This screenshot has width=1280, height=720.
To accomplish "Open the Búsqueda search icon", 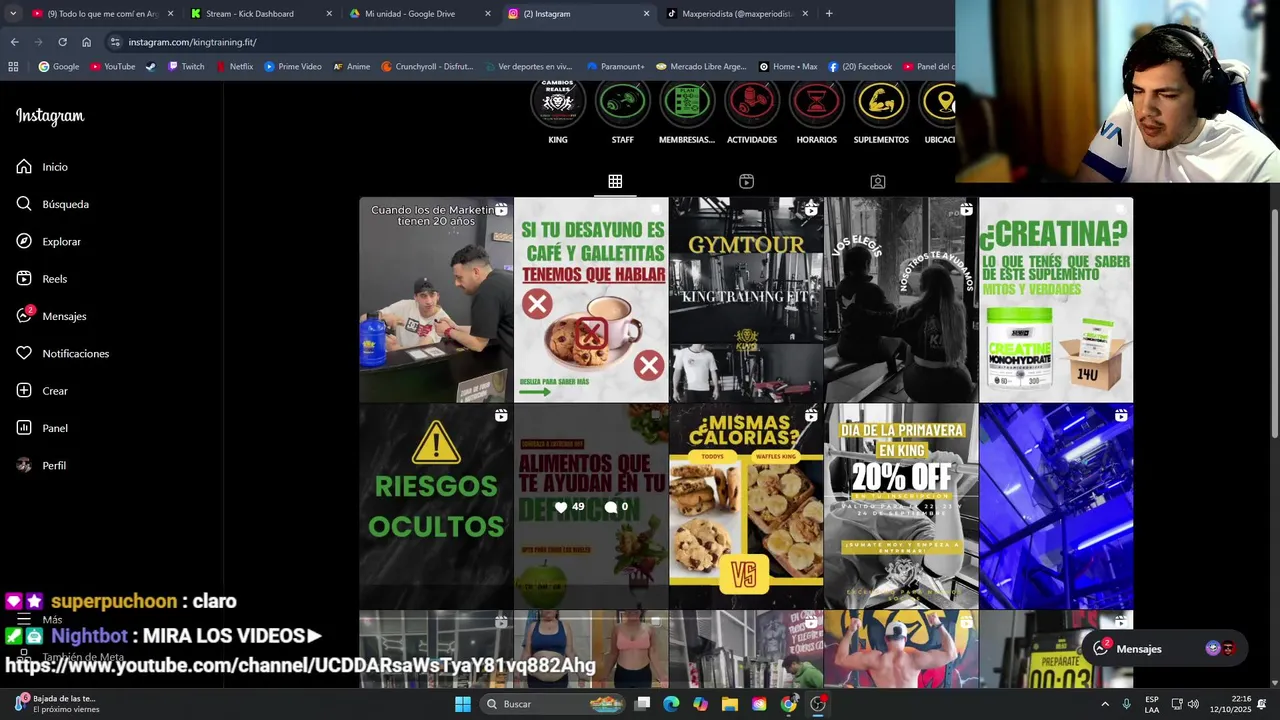I will (24, 204).
